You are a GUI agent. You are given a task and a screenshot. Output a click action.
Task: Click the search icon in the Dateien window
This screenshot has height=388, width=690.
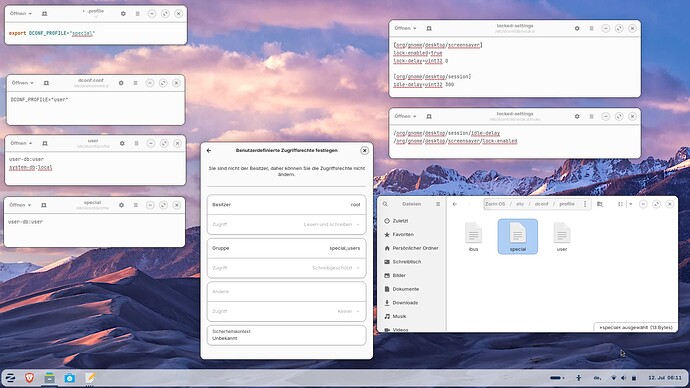[385, 204]
